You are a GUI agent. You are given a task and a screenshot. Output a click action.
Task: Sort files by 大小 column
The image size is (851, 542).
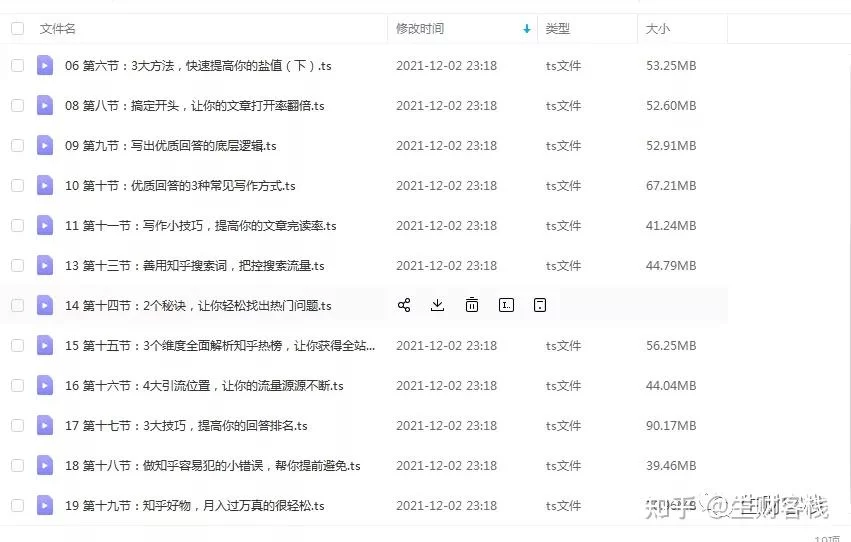[x=658, y=29]
